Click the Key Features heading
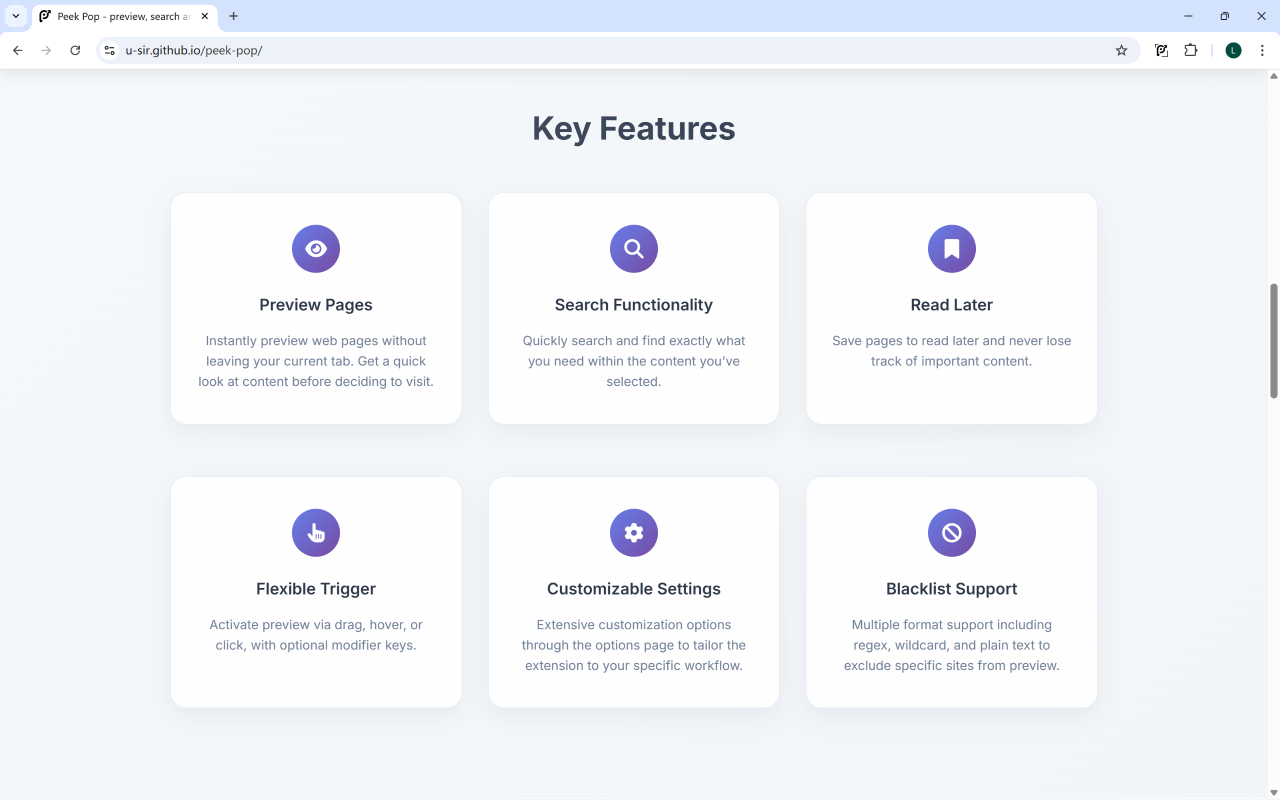This screenshot has width=1280, height=800. pyautogui.click(x=634, y=128)
